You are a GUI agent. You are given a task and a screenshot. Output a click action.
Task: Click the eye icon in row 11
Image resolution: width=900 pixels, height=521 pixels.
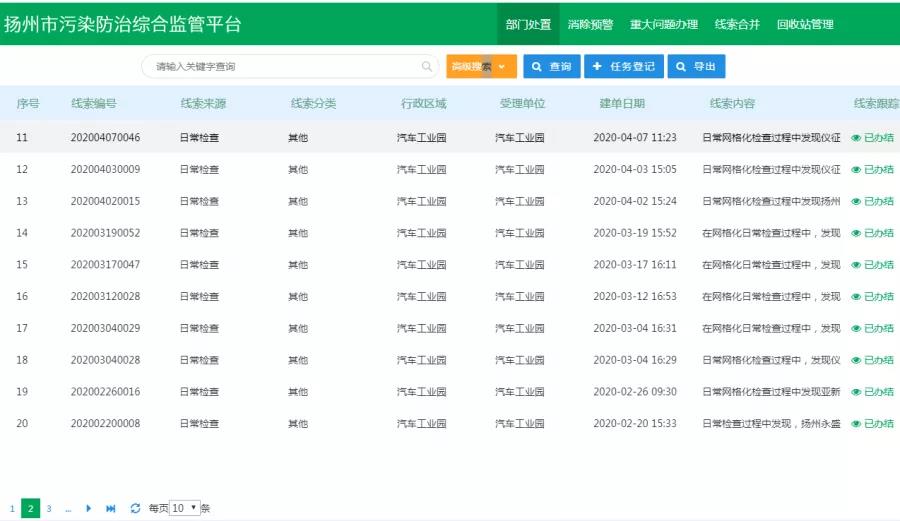[856, 138]
